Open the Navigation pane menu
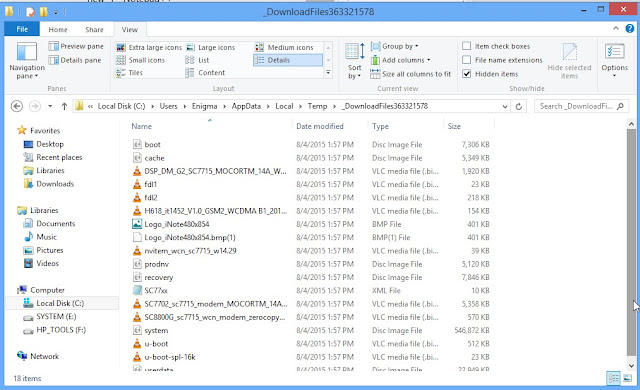This screenshot has width=640, height=390. 27,60
